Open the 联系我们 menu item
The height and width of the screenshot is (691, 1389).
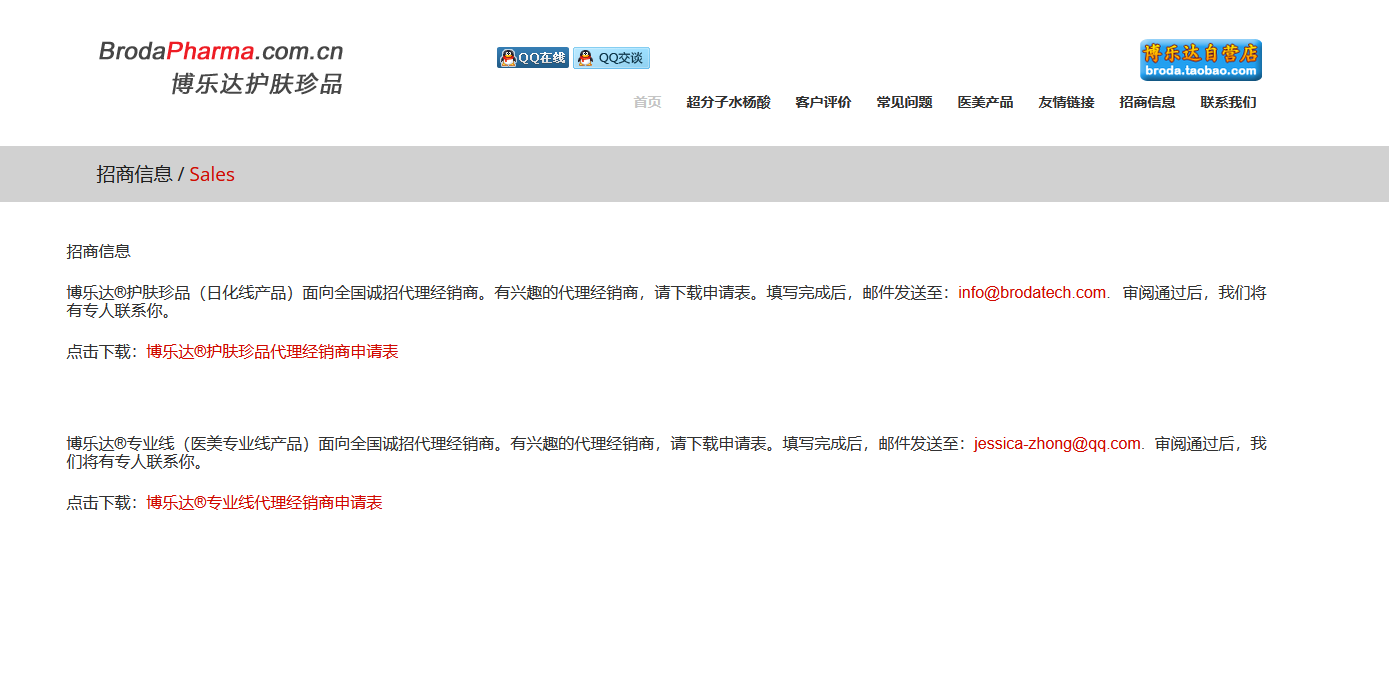(x=1228, y=102)
